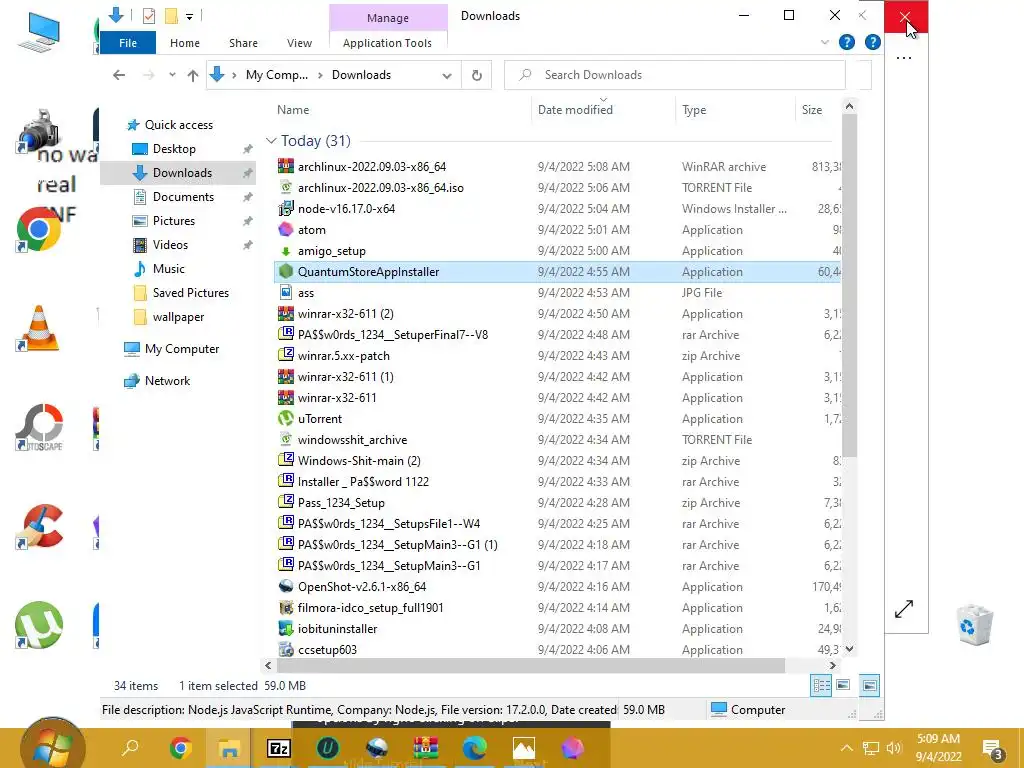Open the File ribbon tab
Image resolution: width=1024 pixels, height=768 pixels.
[x=128, y=43]
